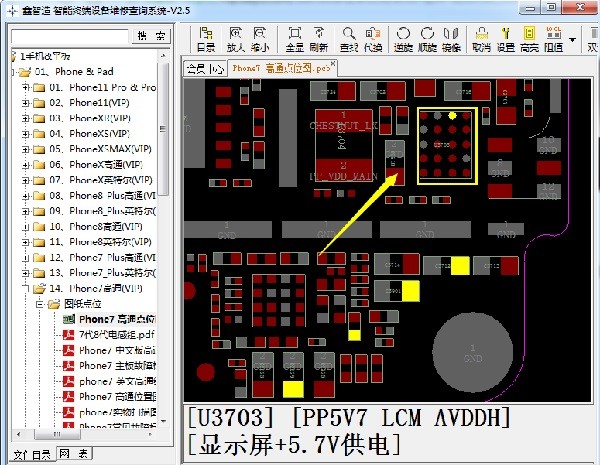Expand the 07. PhoneX英特尔(VIP) folder
Viewport: 600px width, 465px height.
[26, 180]
